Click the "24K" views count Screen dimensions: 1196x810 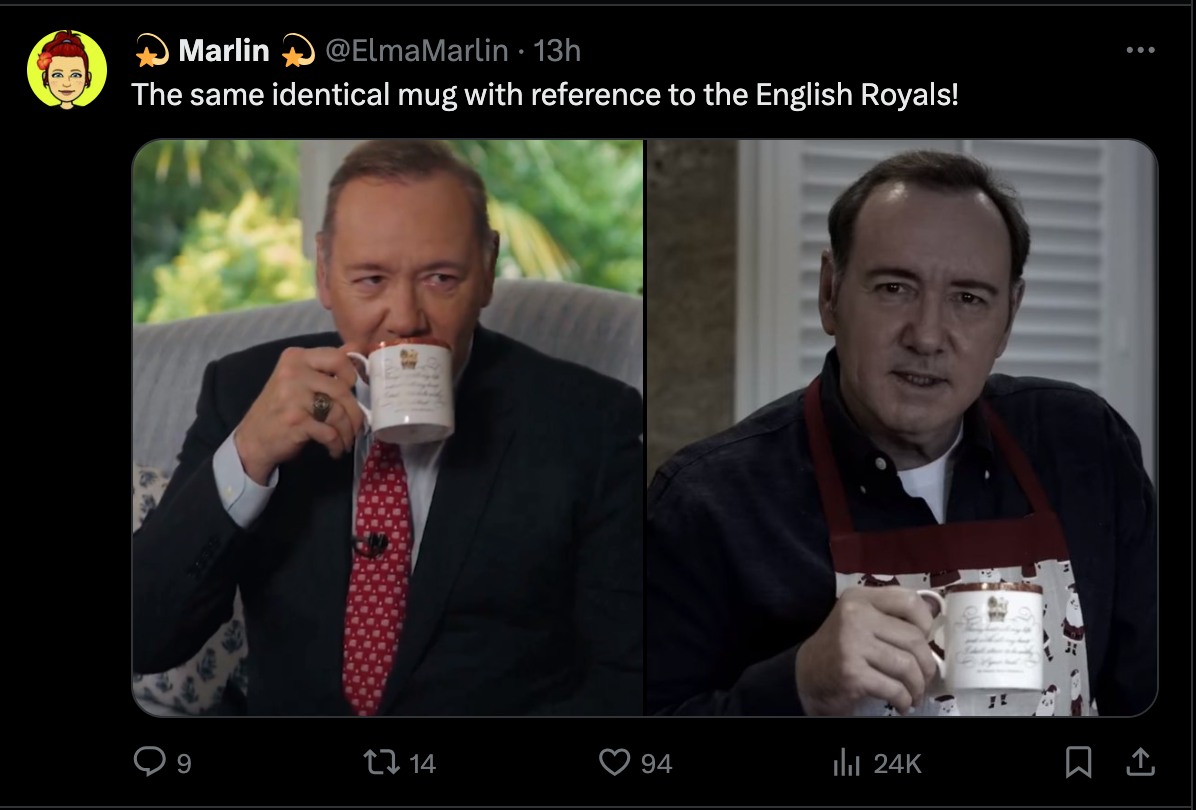point(897,764)
